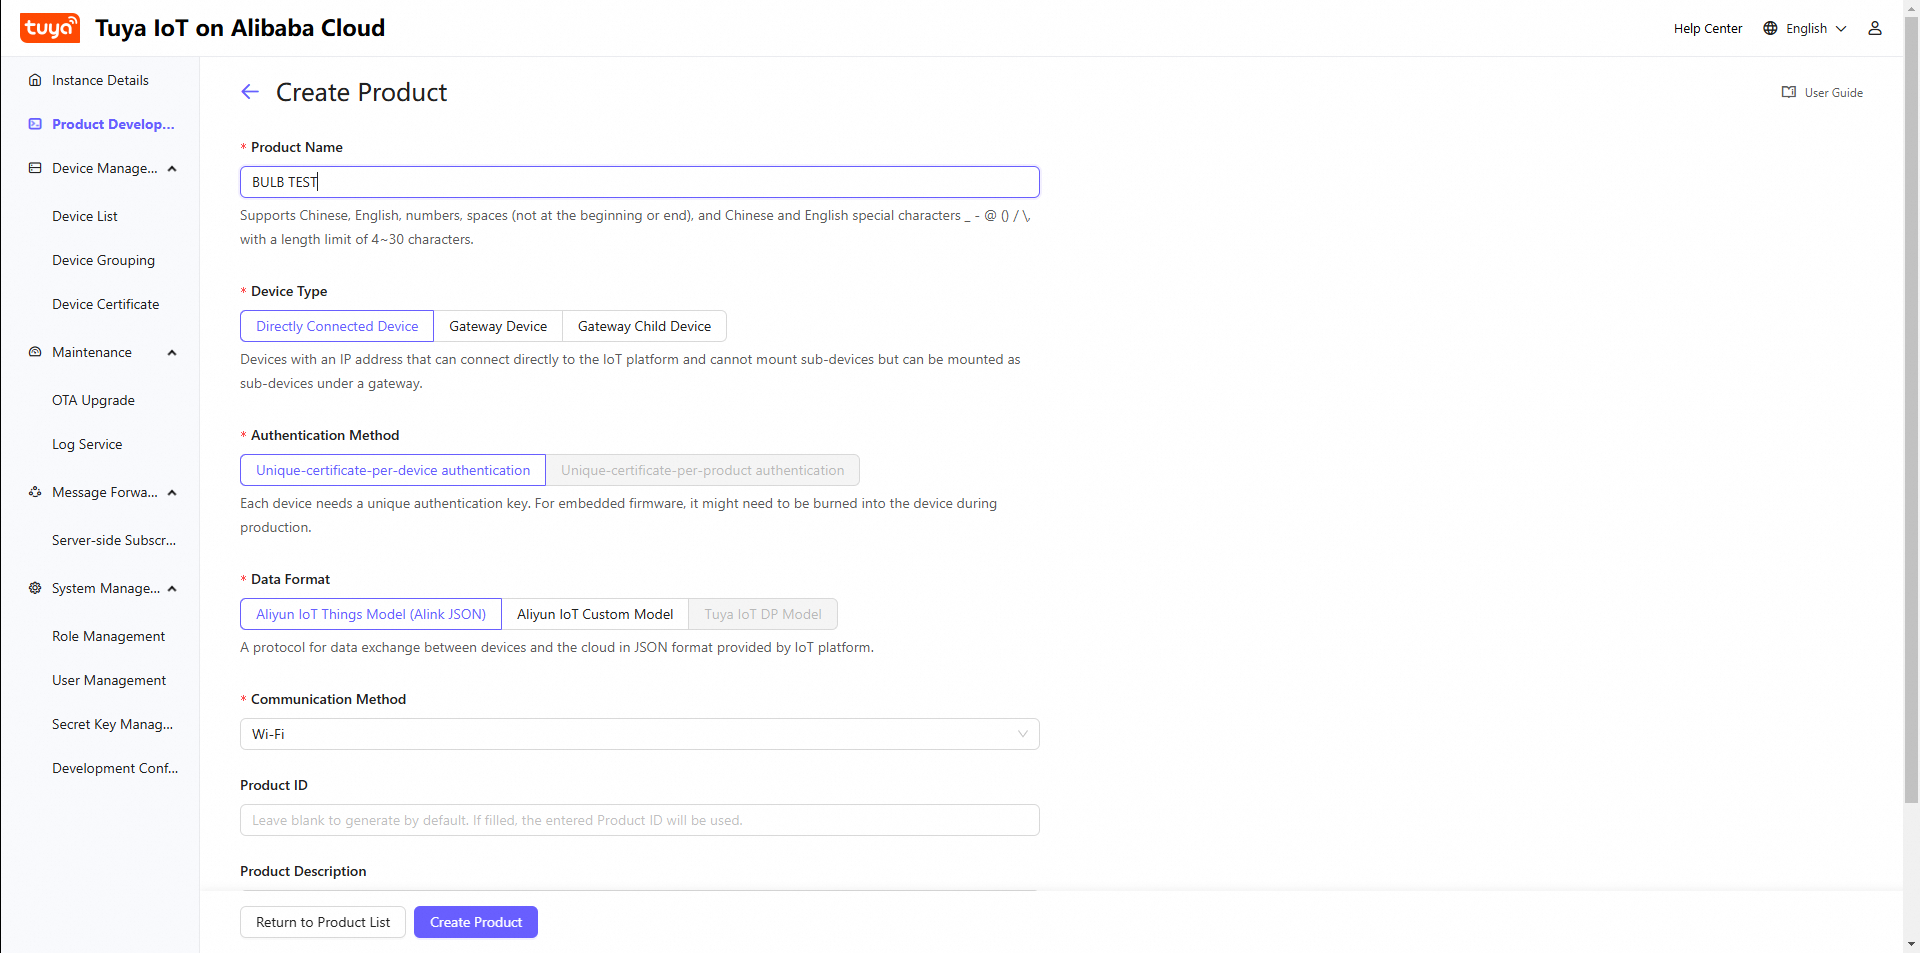
Task: Click the Tuya logo icon
Action: [x=50, y=28]
